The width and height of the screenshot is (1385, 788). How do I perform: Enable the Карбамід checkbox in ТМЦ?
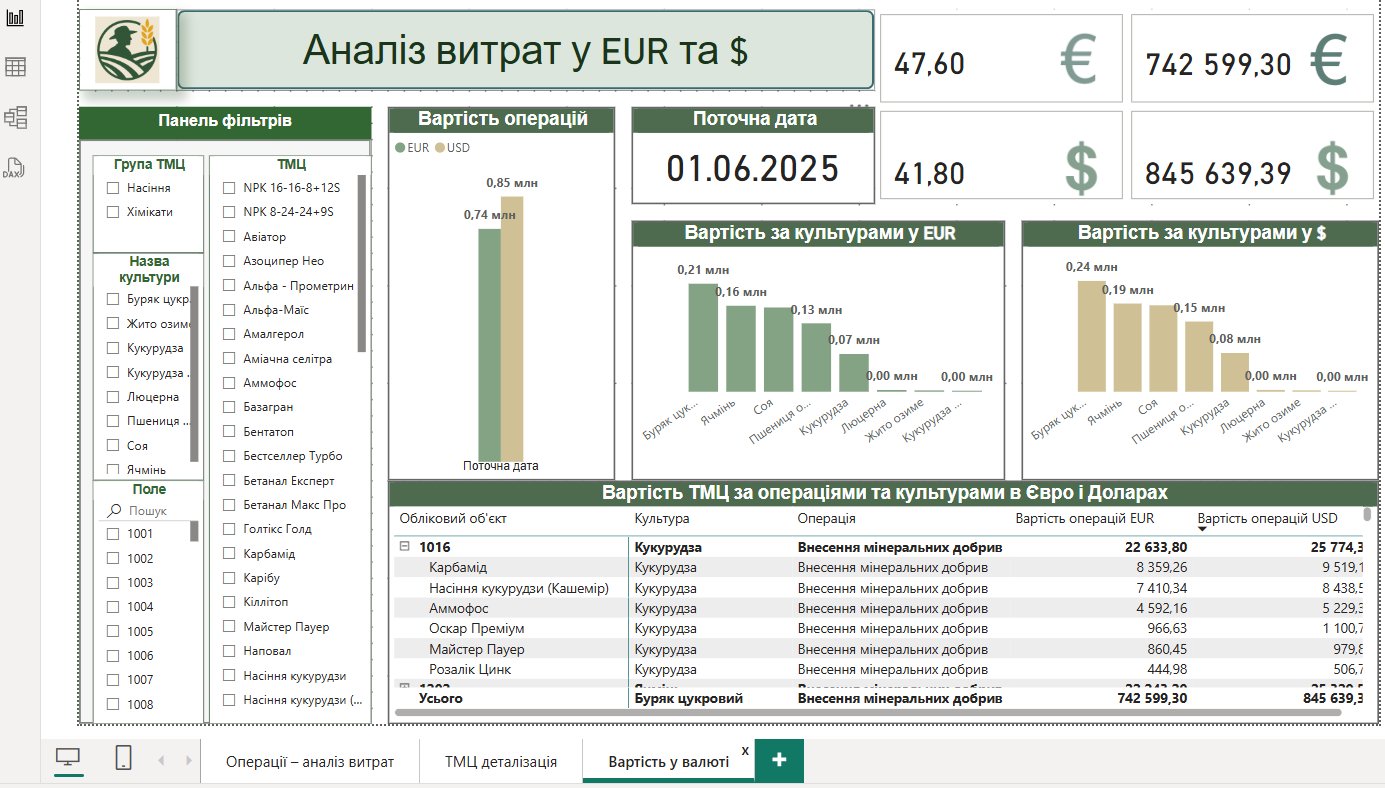pos(229,554)
